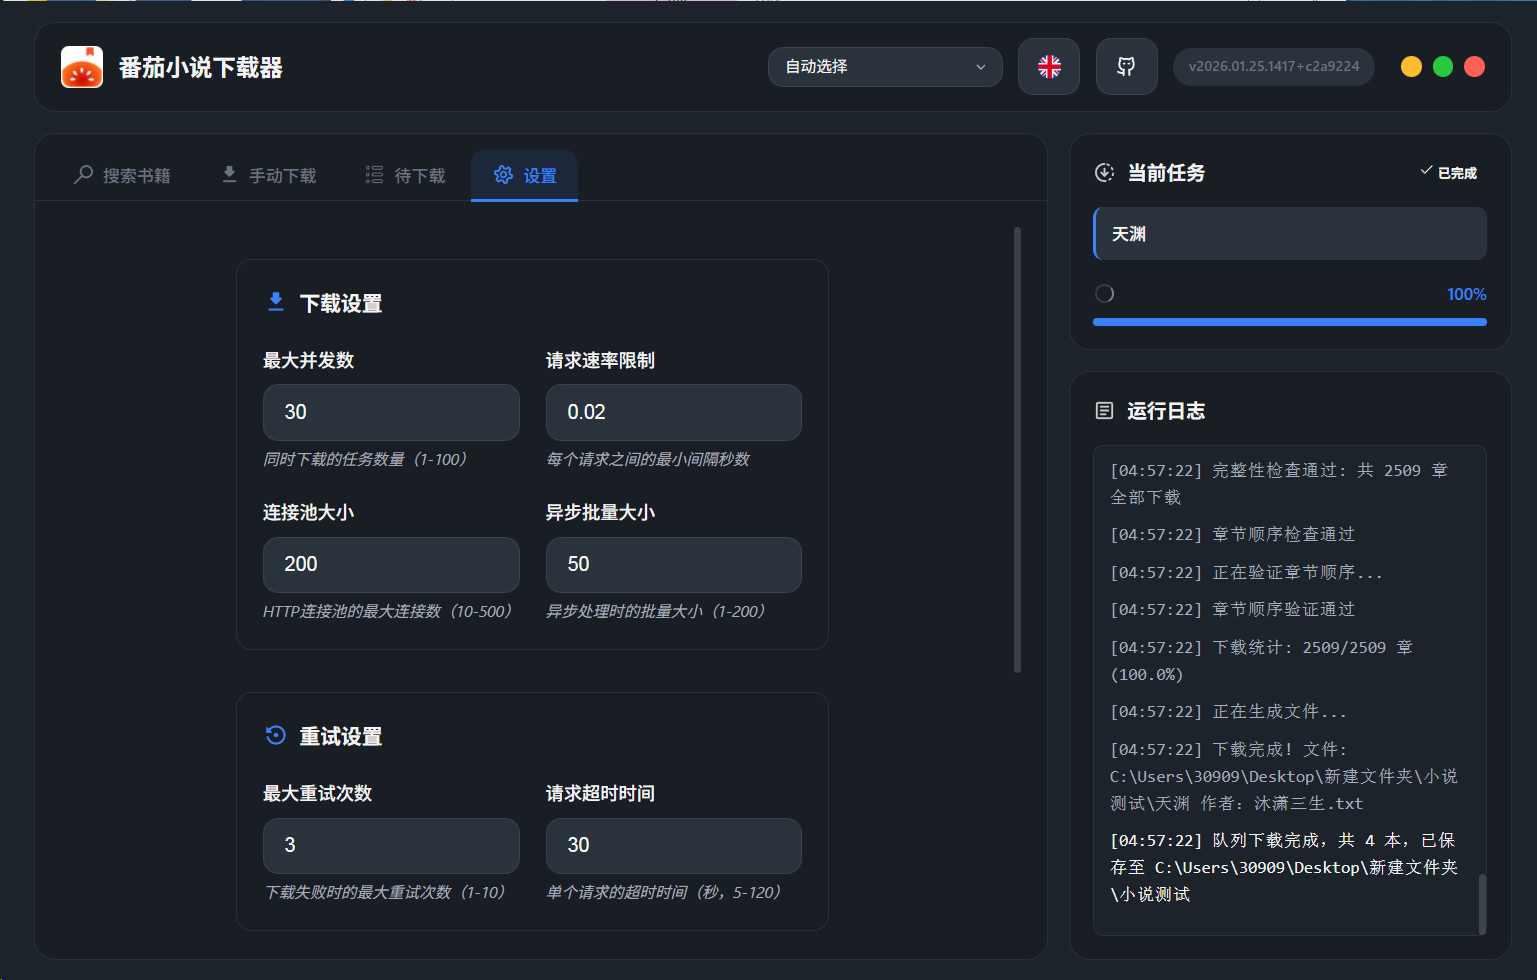Screen dimensions: 1537x980
Task: Click the 100% progress bar
Action: pos(1290,322)
